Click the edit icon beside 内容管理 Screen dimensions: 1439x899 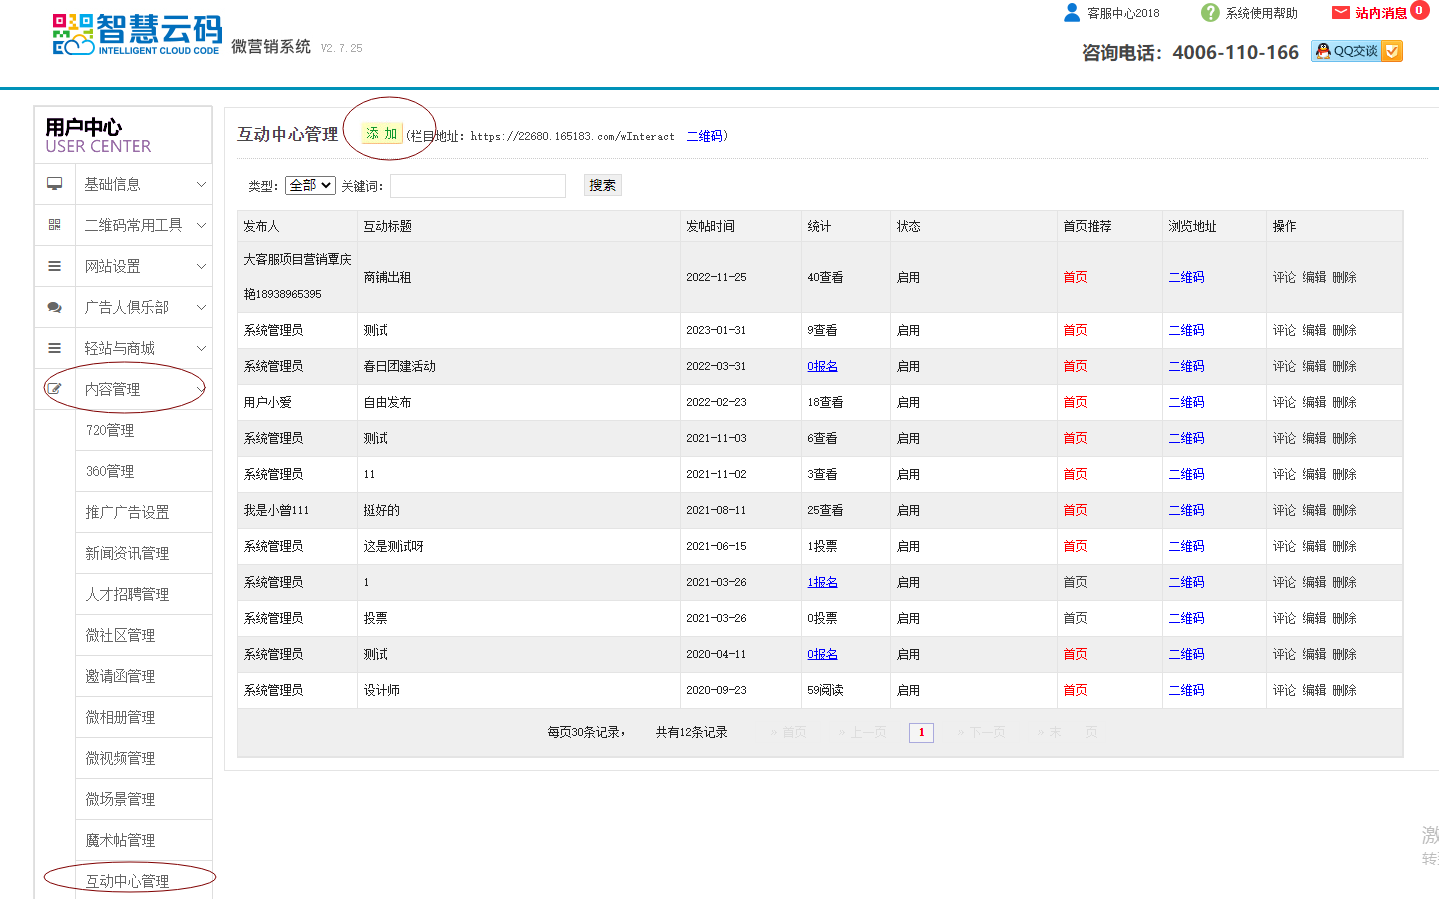click(55, 389)
